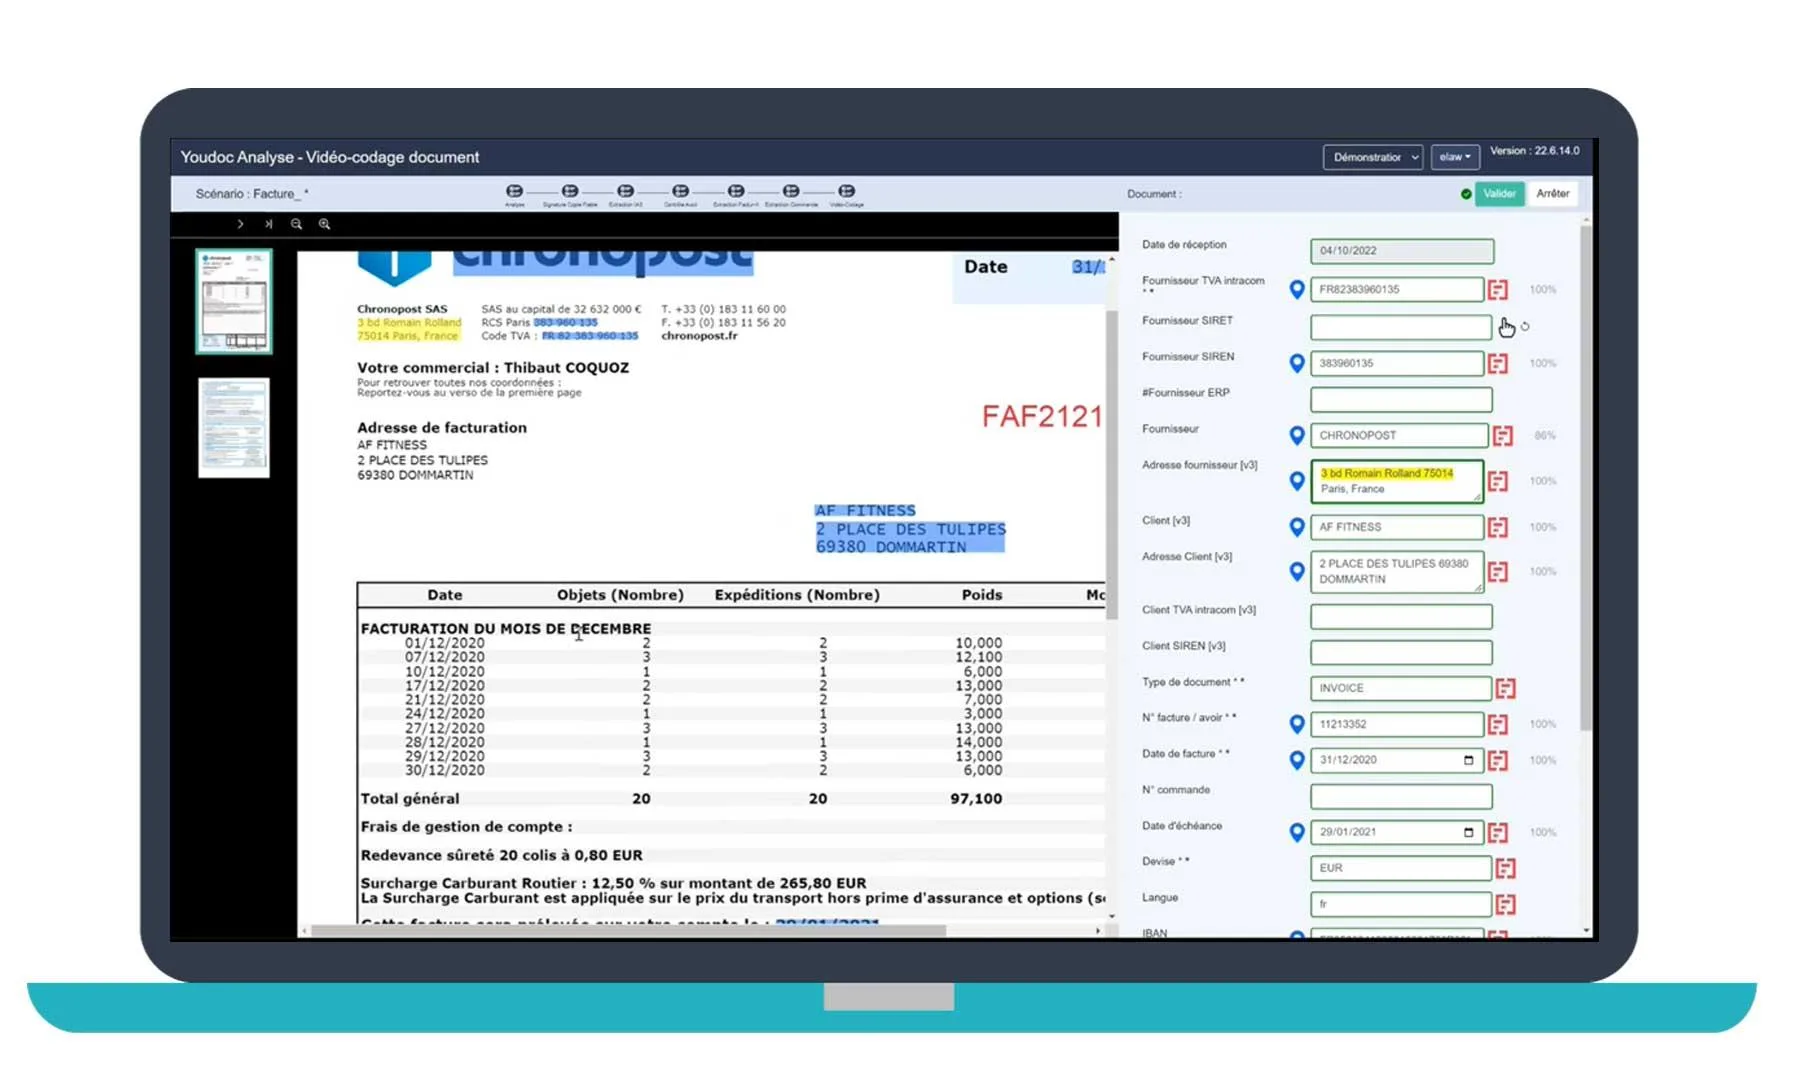Click location pin for Adresse Client

1297,571
